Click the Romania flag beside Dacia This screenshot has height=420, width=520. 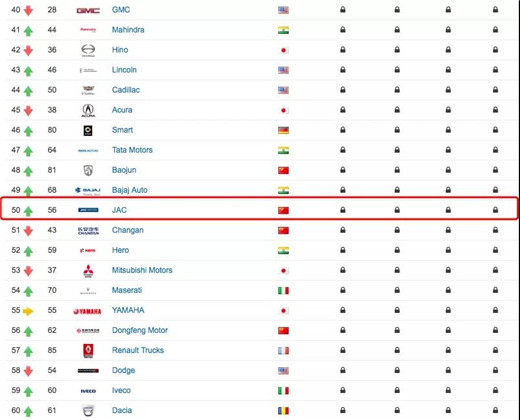point(283,411)
